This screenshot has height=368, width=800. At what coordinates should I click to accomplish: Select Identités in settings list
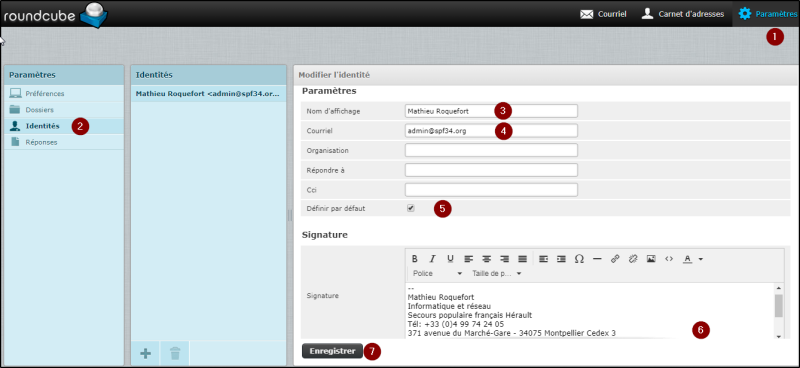(64, 126)
